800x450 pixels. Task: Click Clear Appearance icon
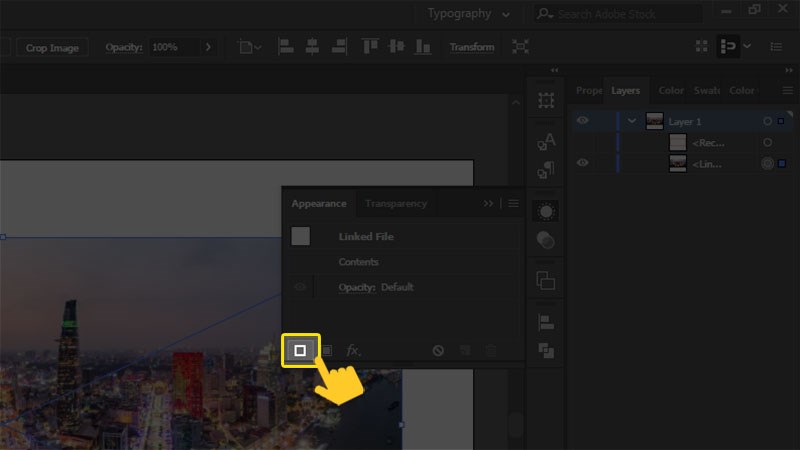438,350
